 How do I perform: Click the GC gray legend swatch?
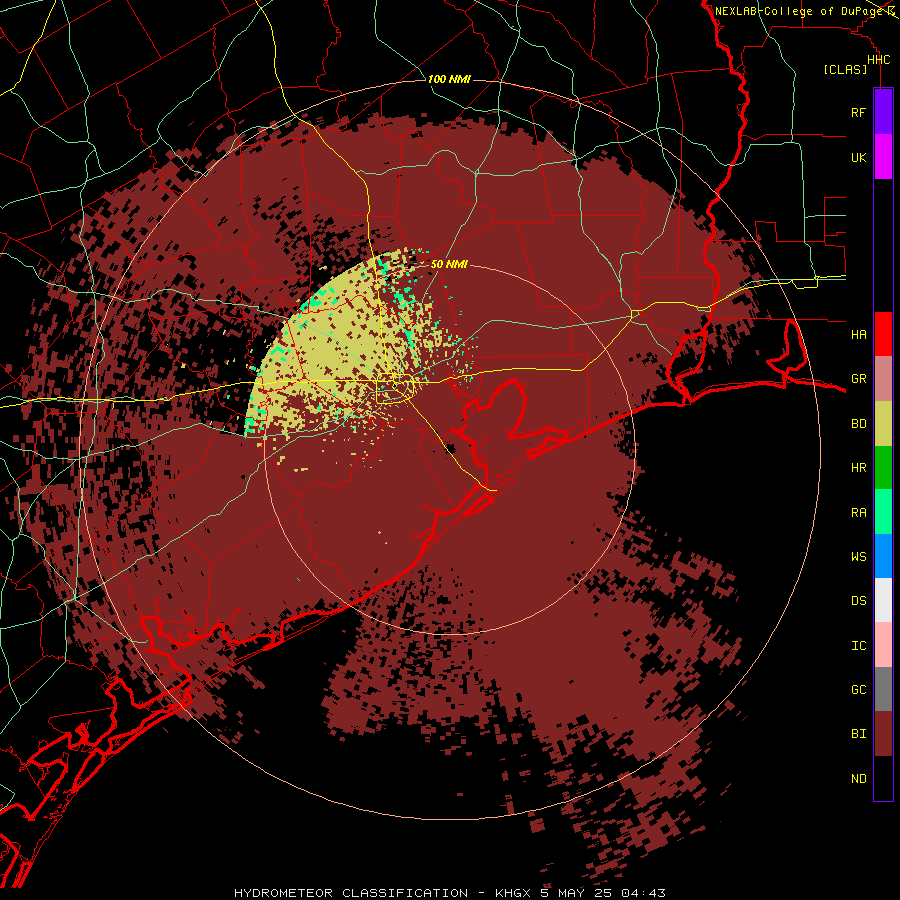click(883, 689)
